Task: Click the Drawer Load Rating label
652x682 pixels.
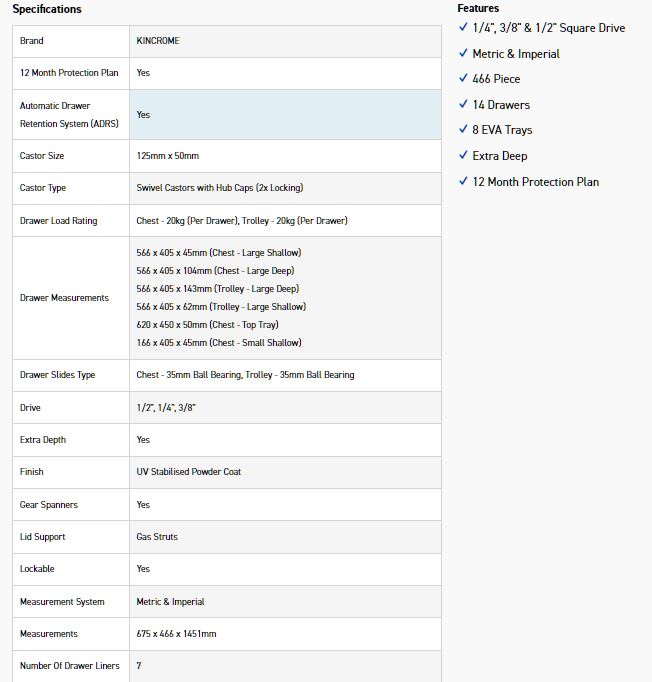Action: click(x=58, y=220)
